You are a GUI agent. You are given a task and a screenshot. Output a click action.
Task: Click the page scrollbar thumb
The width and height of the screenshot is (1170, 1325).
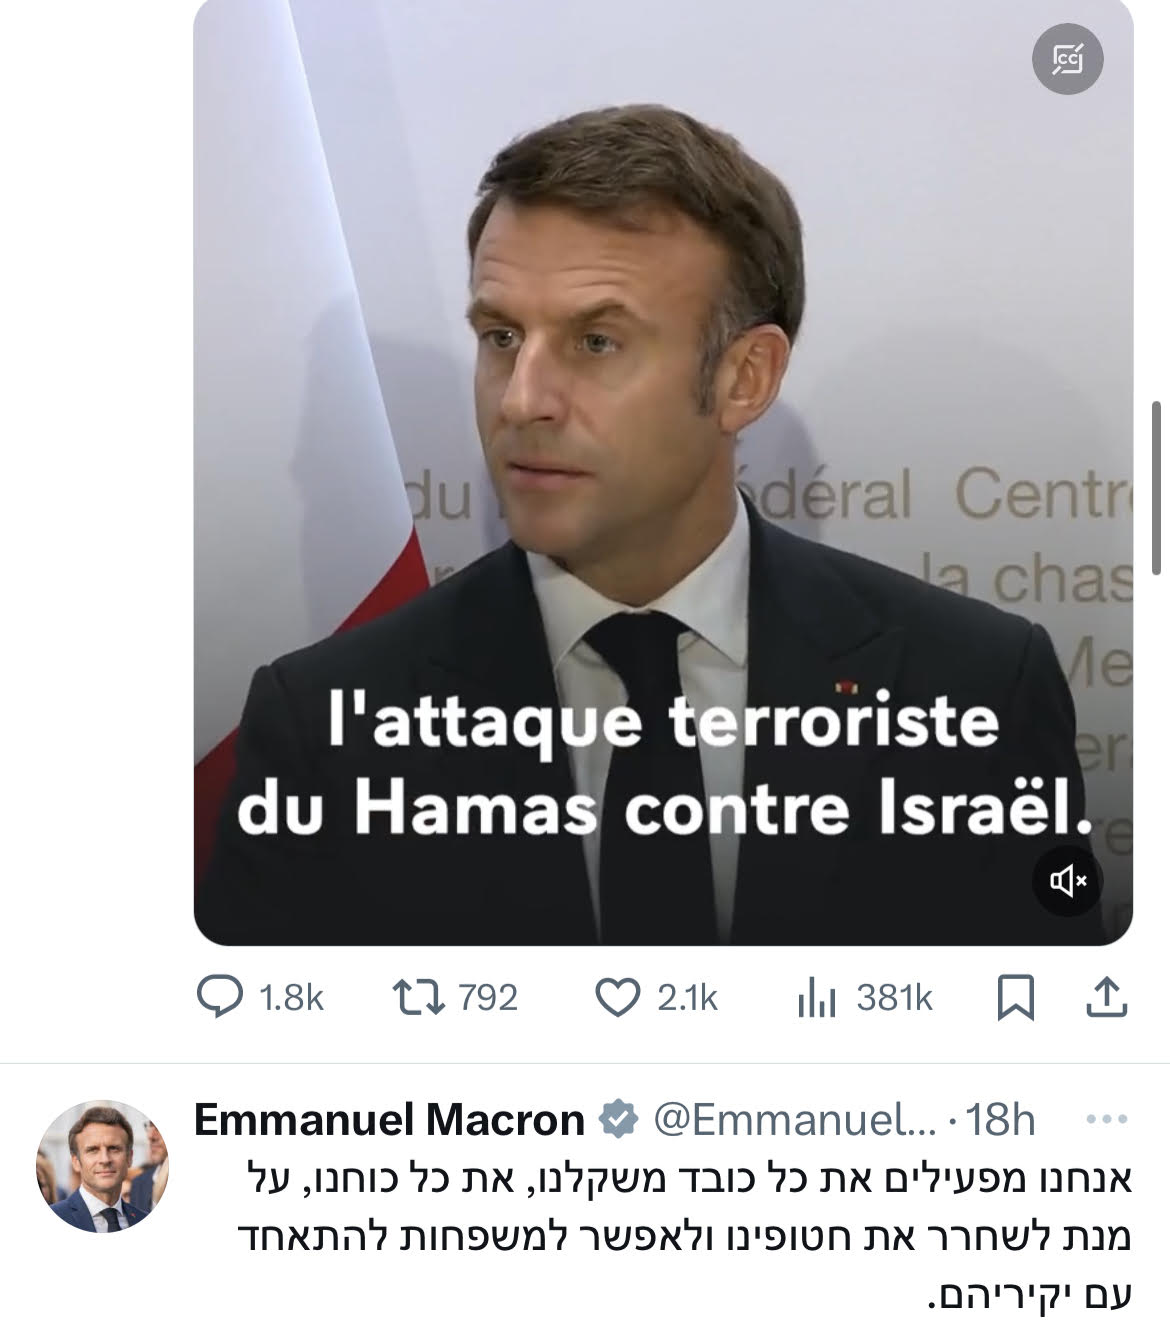point(1157,485)
